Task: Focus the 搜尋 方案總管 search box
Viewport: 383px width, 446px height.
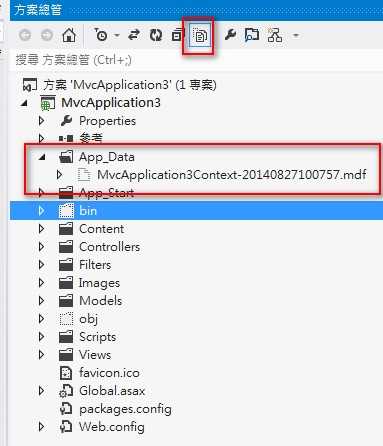Action: (197, 60)
